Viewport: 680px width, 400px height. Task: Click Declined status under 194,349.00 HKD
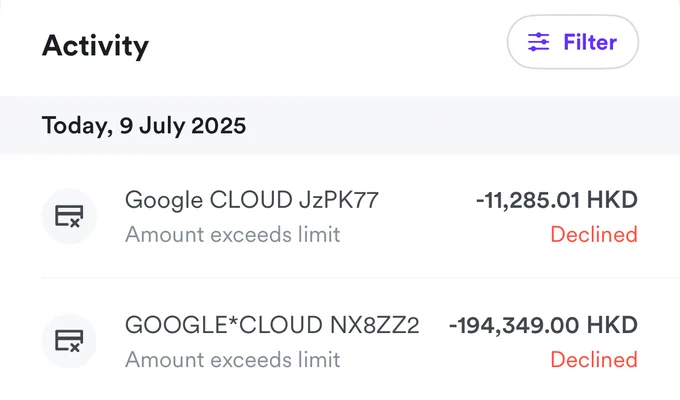594,360
